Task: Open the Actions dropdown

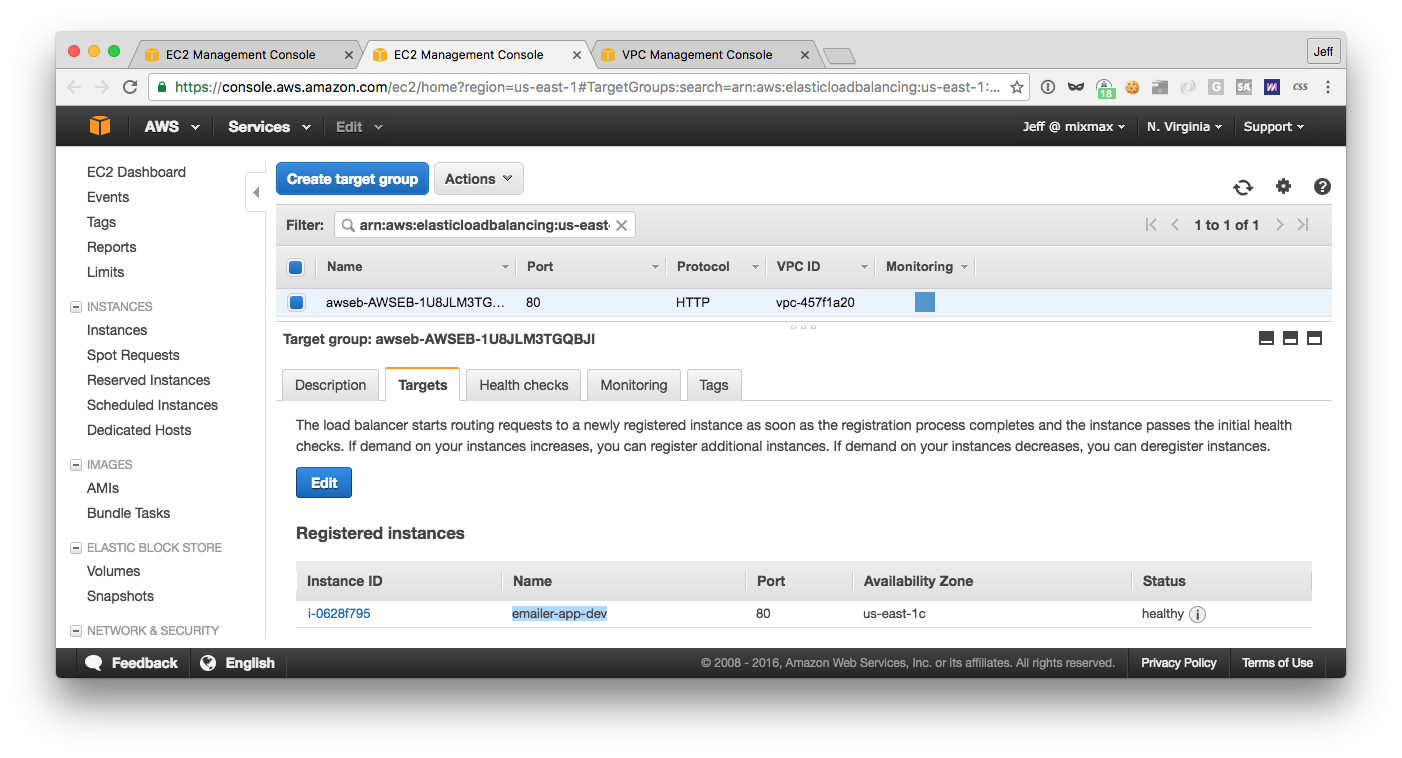Action: pyautogui.click(x=479, y=179)
